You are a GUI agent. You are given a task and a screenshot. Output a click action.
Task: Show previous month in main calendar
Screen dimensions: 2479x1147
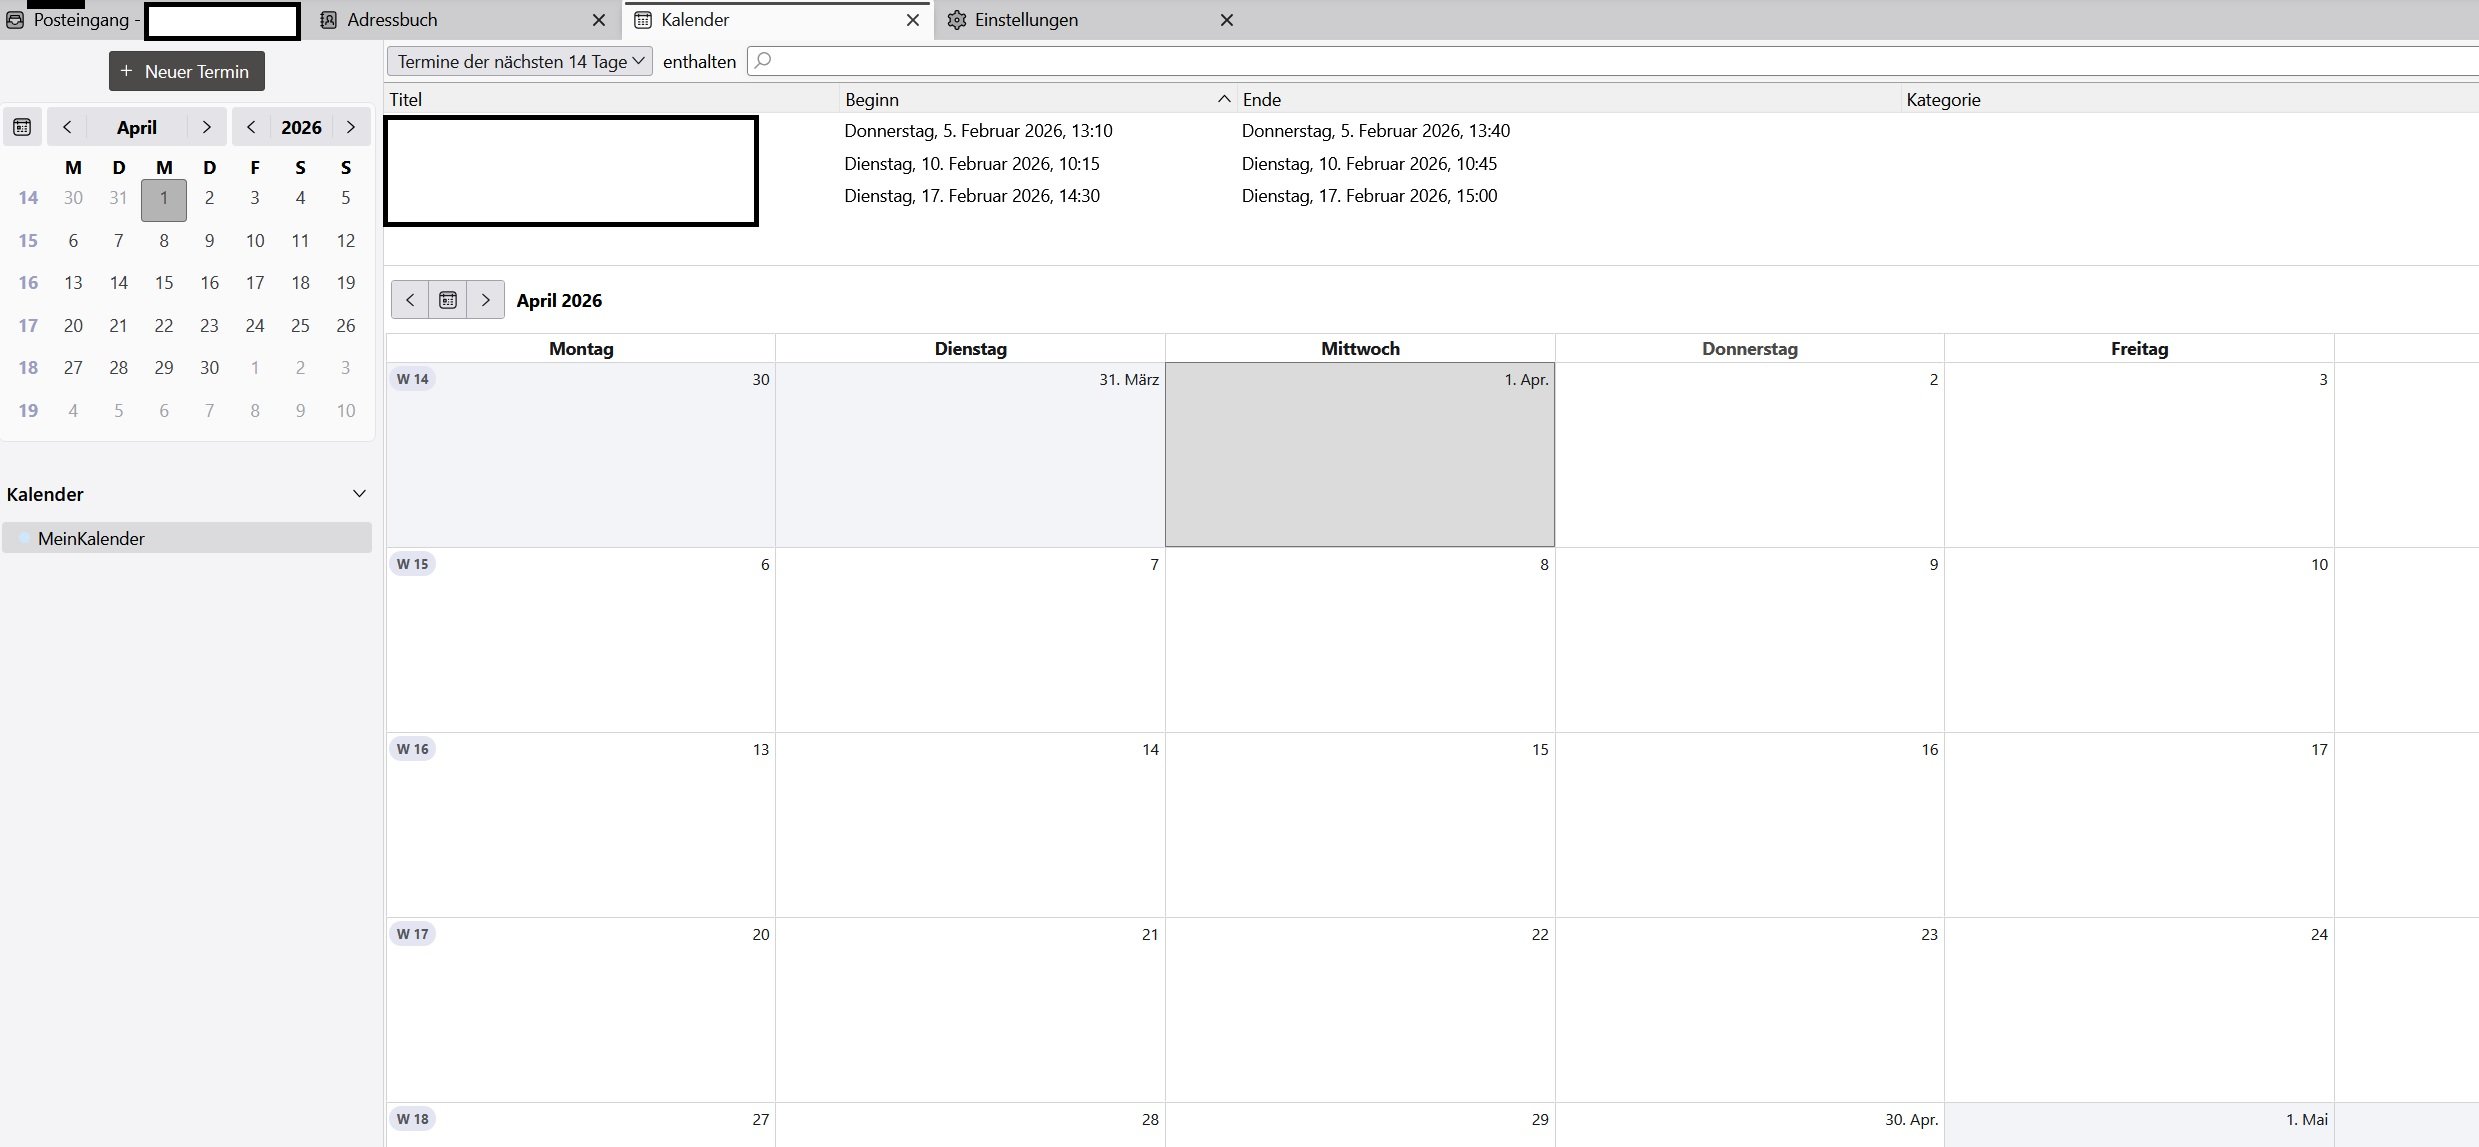coord(409,300)
